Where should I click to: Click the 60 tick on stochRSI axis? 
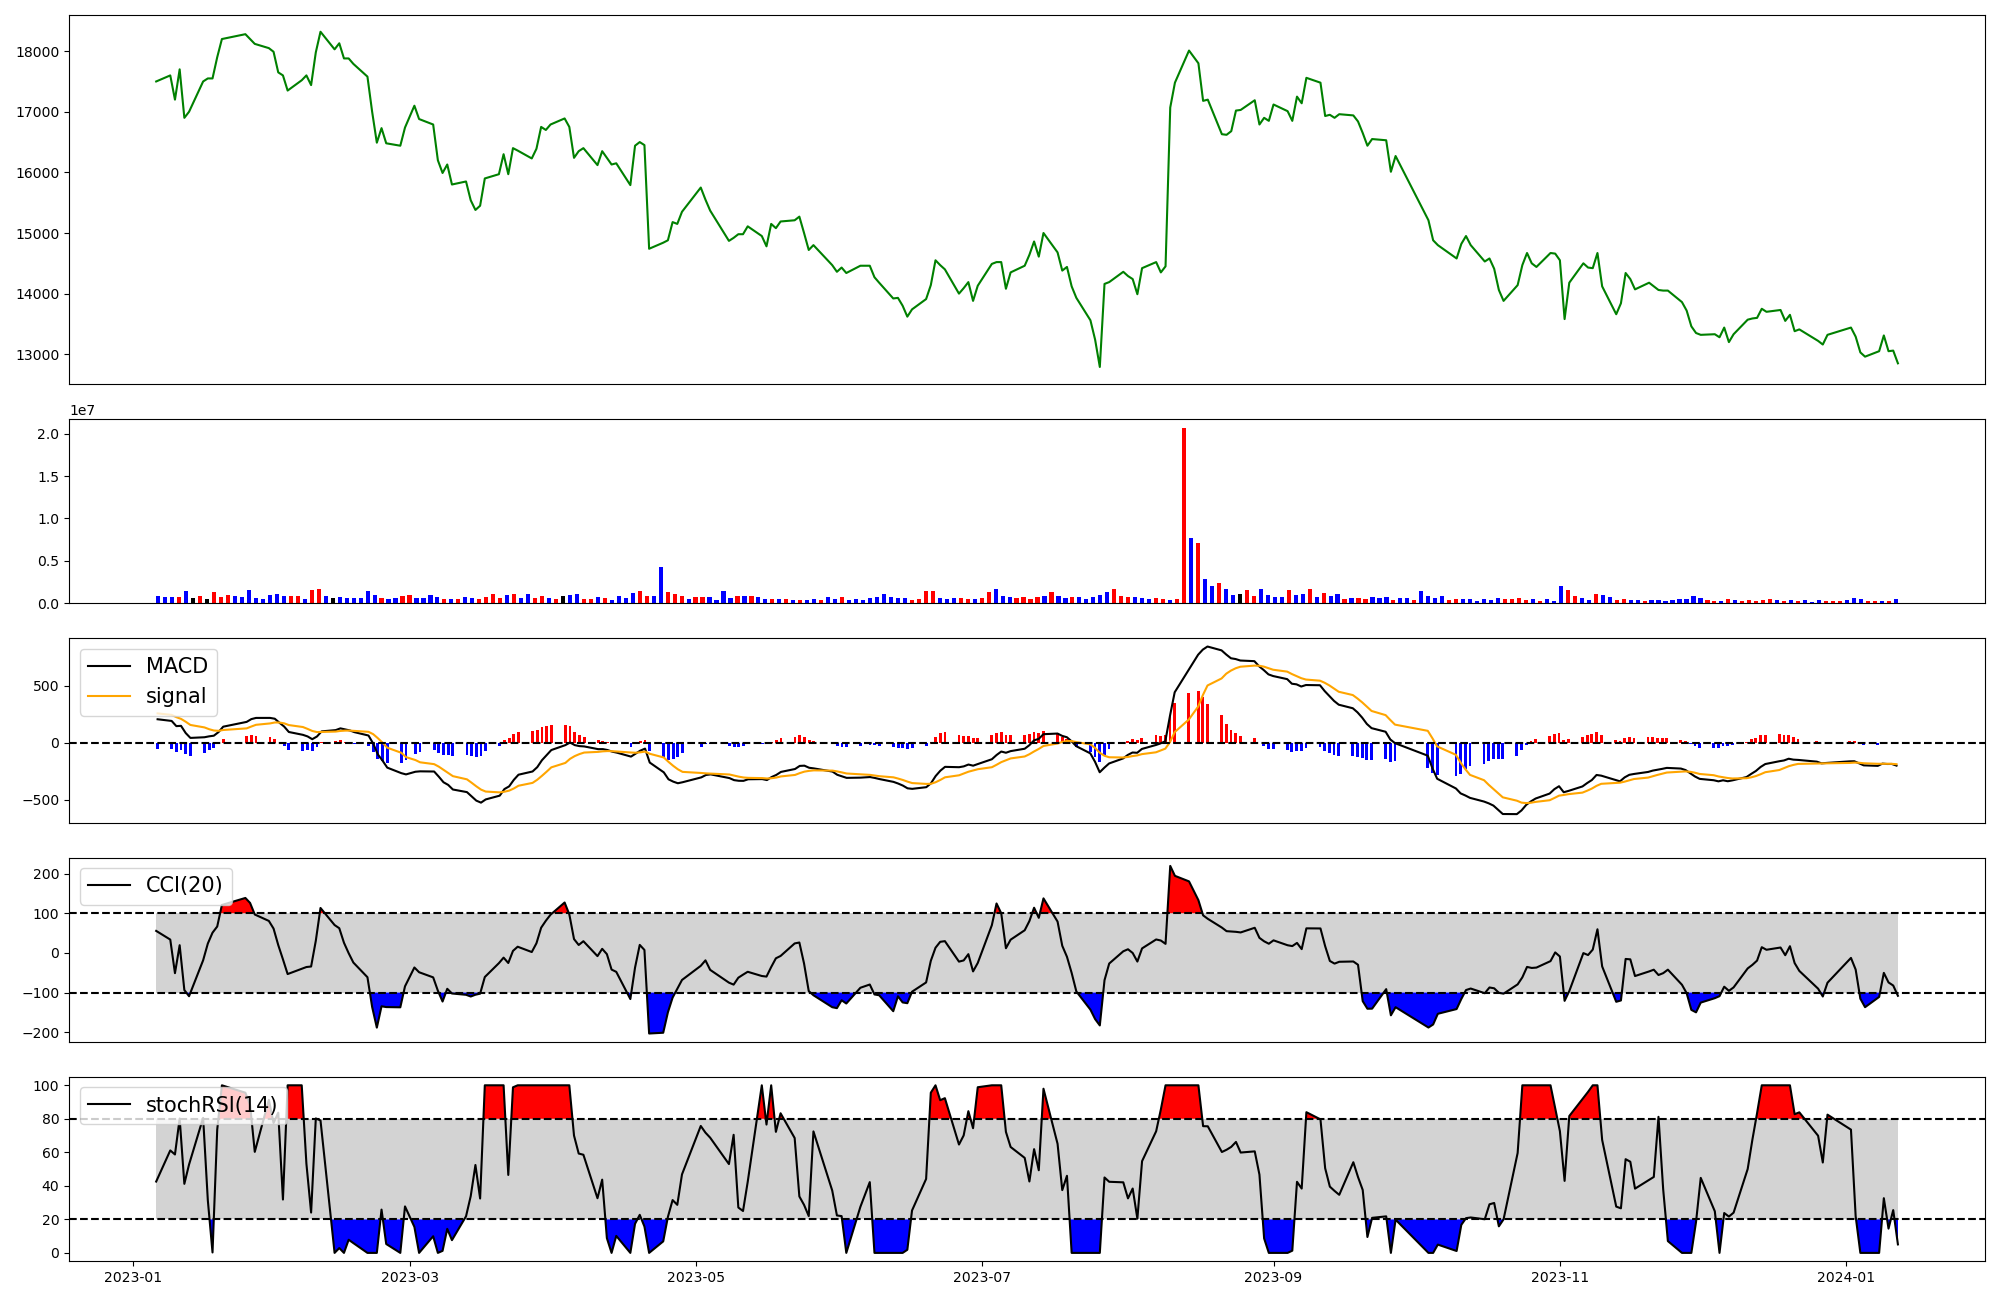click(x=51, y=1153)
